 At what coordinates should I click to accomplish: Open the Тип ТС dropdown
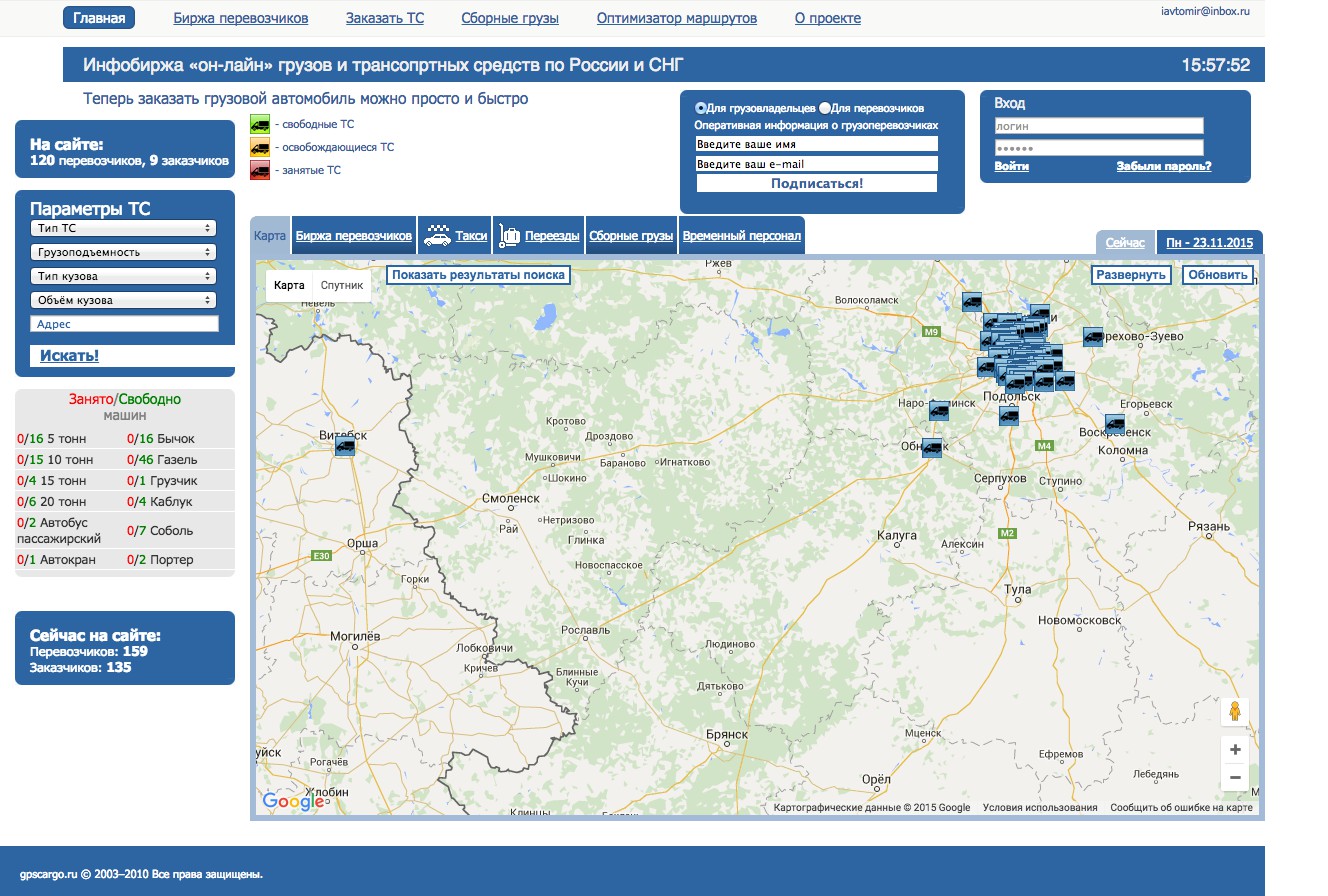pyautogui.click(x=123, y=228)
